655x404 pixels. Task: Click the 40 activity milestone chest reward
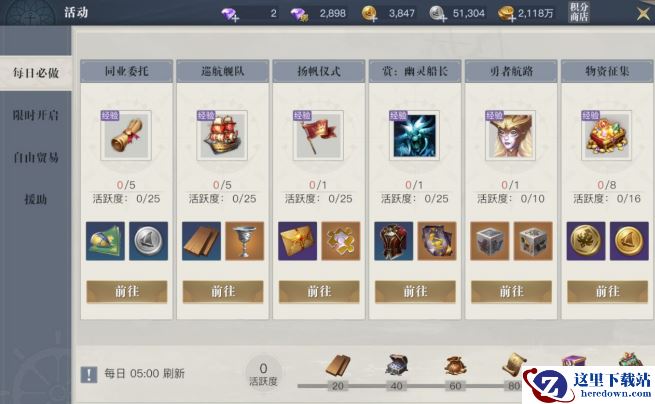[396, 366]
